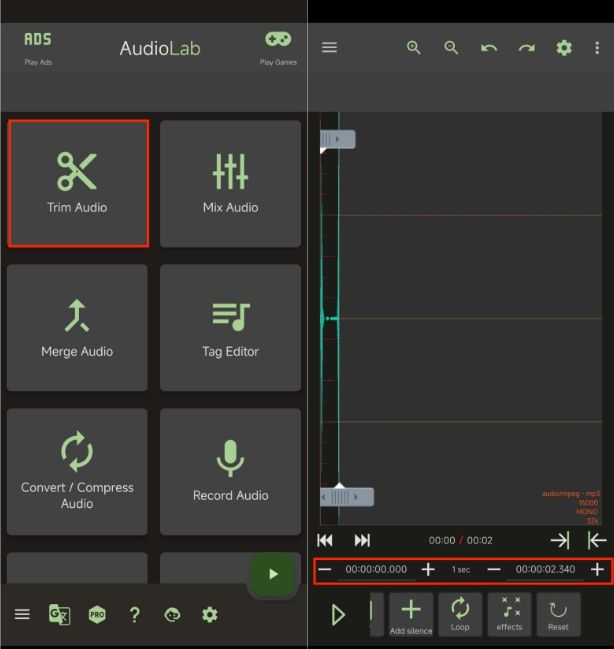
Task: Open the three-dot overflow menu
Action: click(x=597, y=48)
